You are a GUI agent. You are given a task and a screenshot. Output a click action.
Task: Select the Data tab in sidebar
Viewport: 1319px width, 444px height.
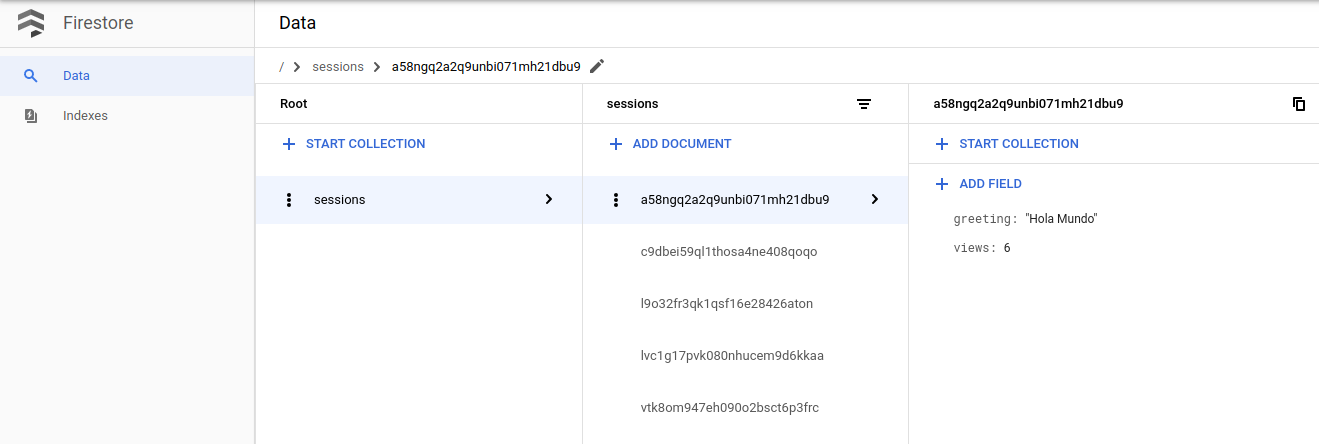pyautogui.click(x=77, y=76)
